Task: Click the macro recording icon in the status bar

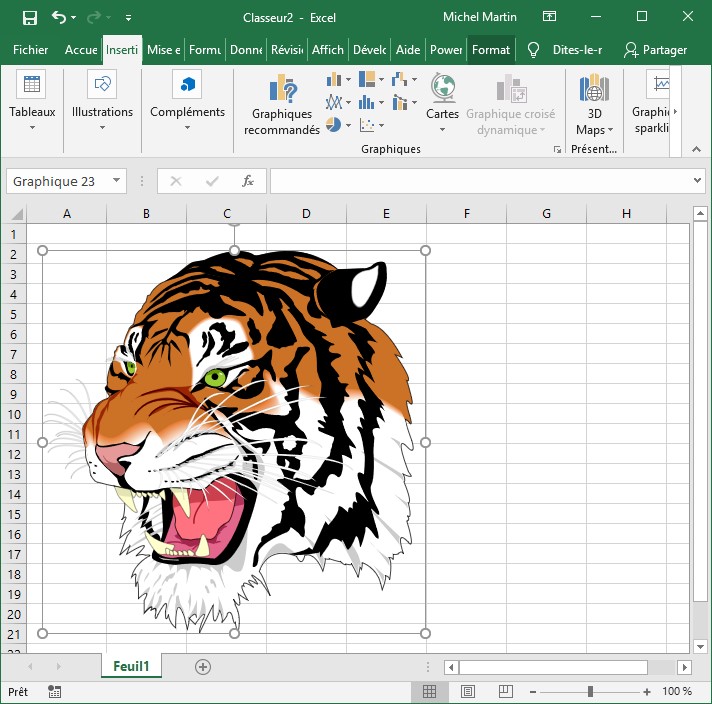Action: coord(54,691)
